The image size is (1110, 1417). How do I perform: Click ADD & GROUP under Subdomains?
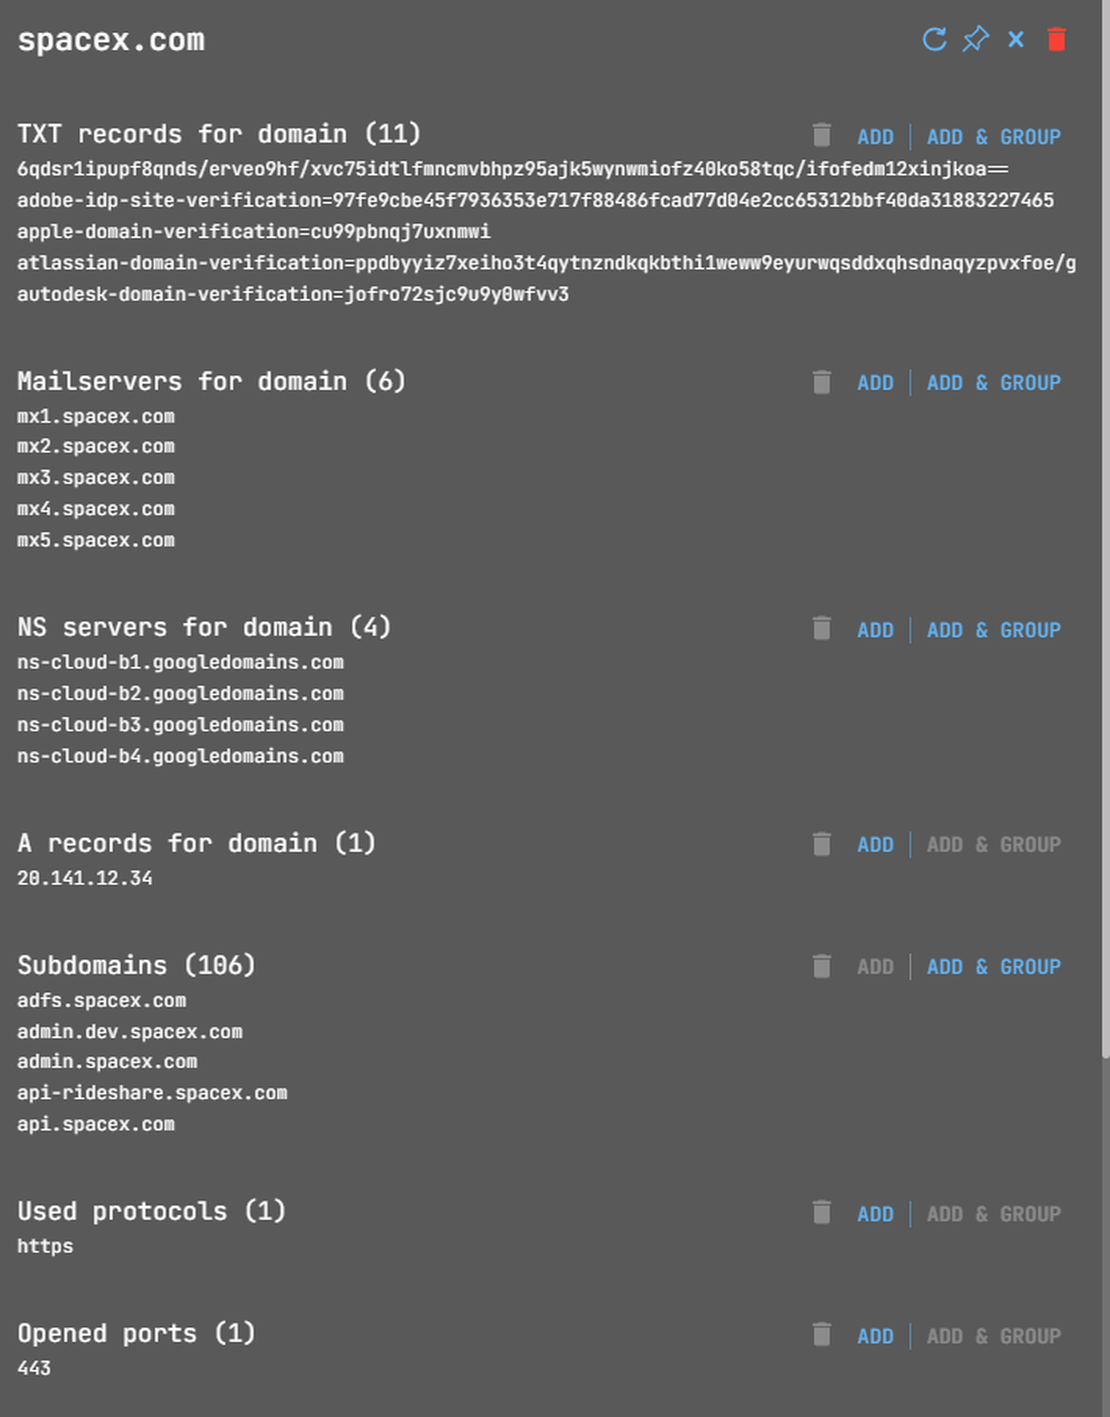coord(994,966)
